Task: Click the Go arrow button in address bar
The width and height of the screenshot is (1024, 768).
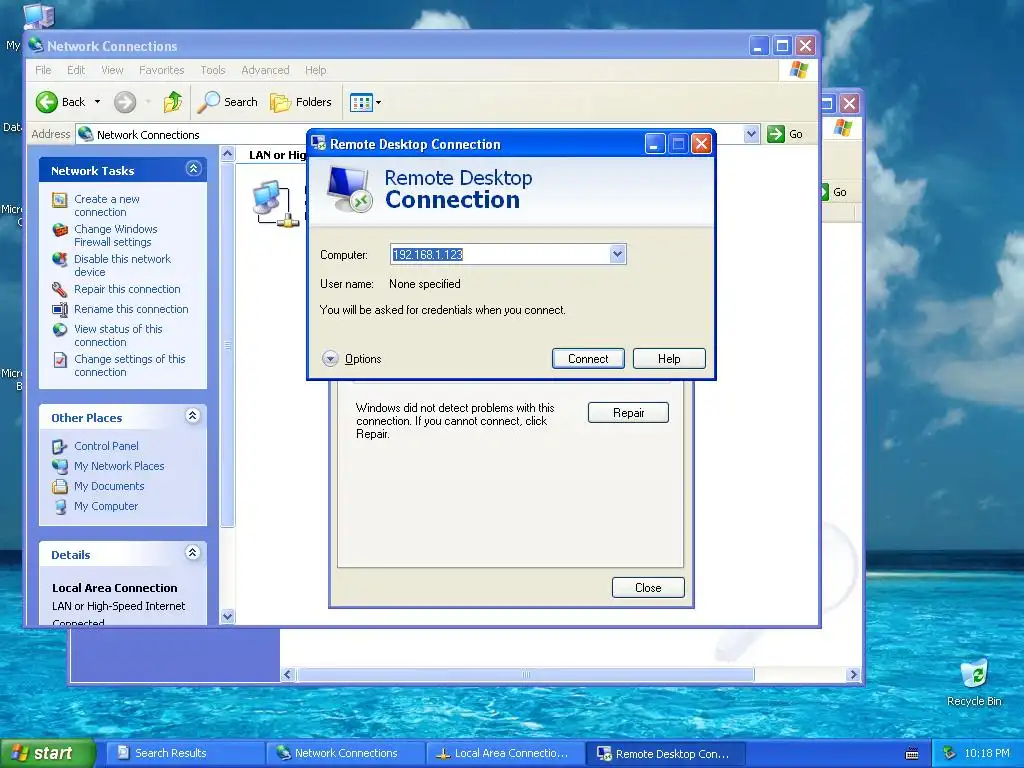Action: click(x=775, y=134)
